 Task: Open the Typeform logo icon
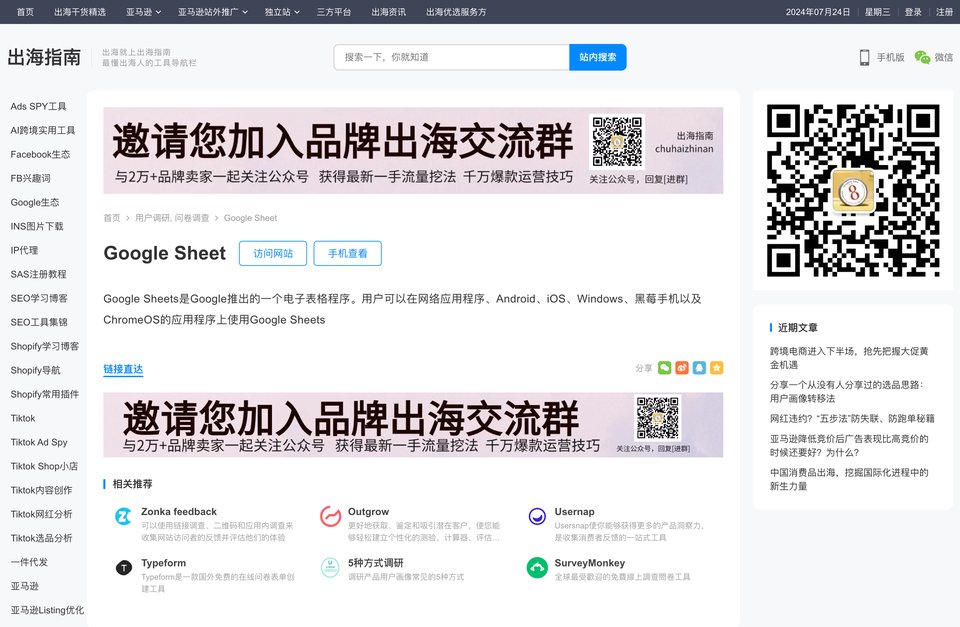124,568
